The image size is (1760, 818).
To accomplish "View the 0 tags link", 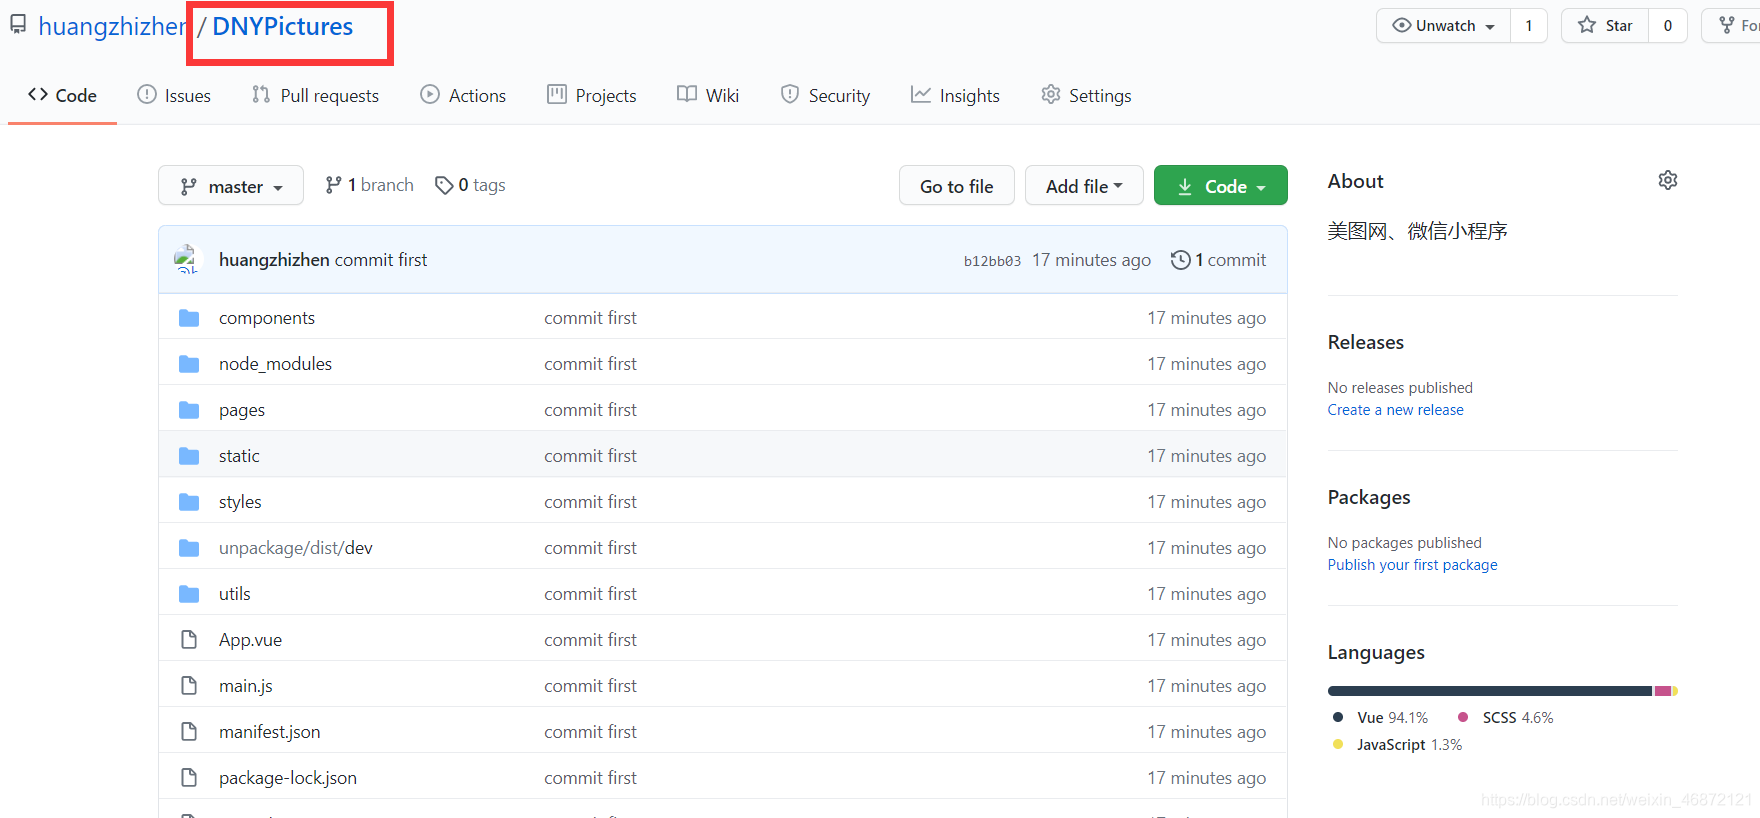I will tap(470, 185).
